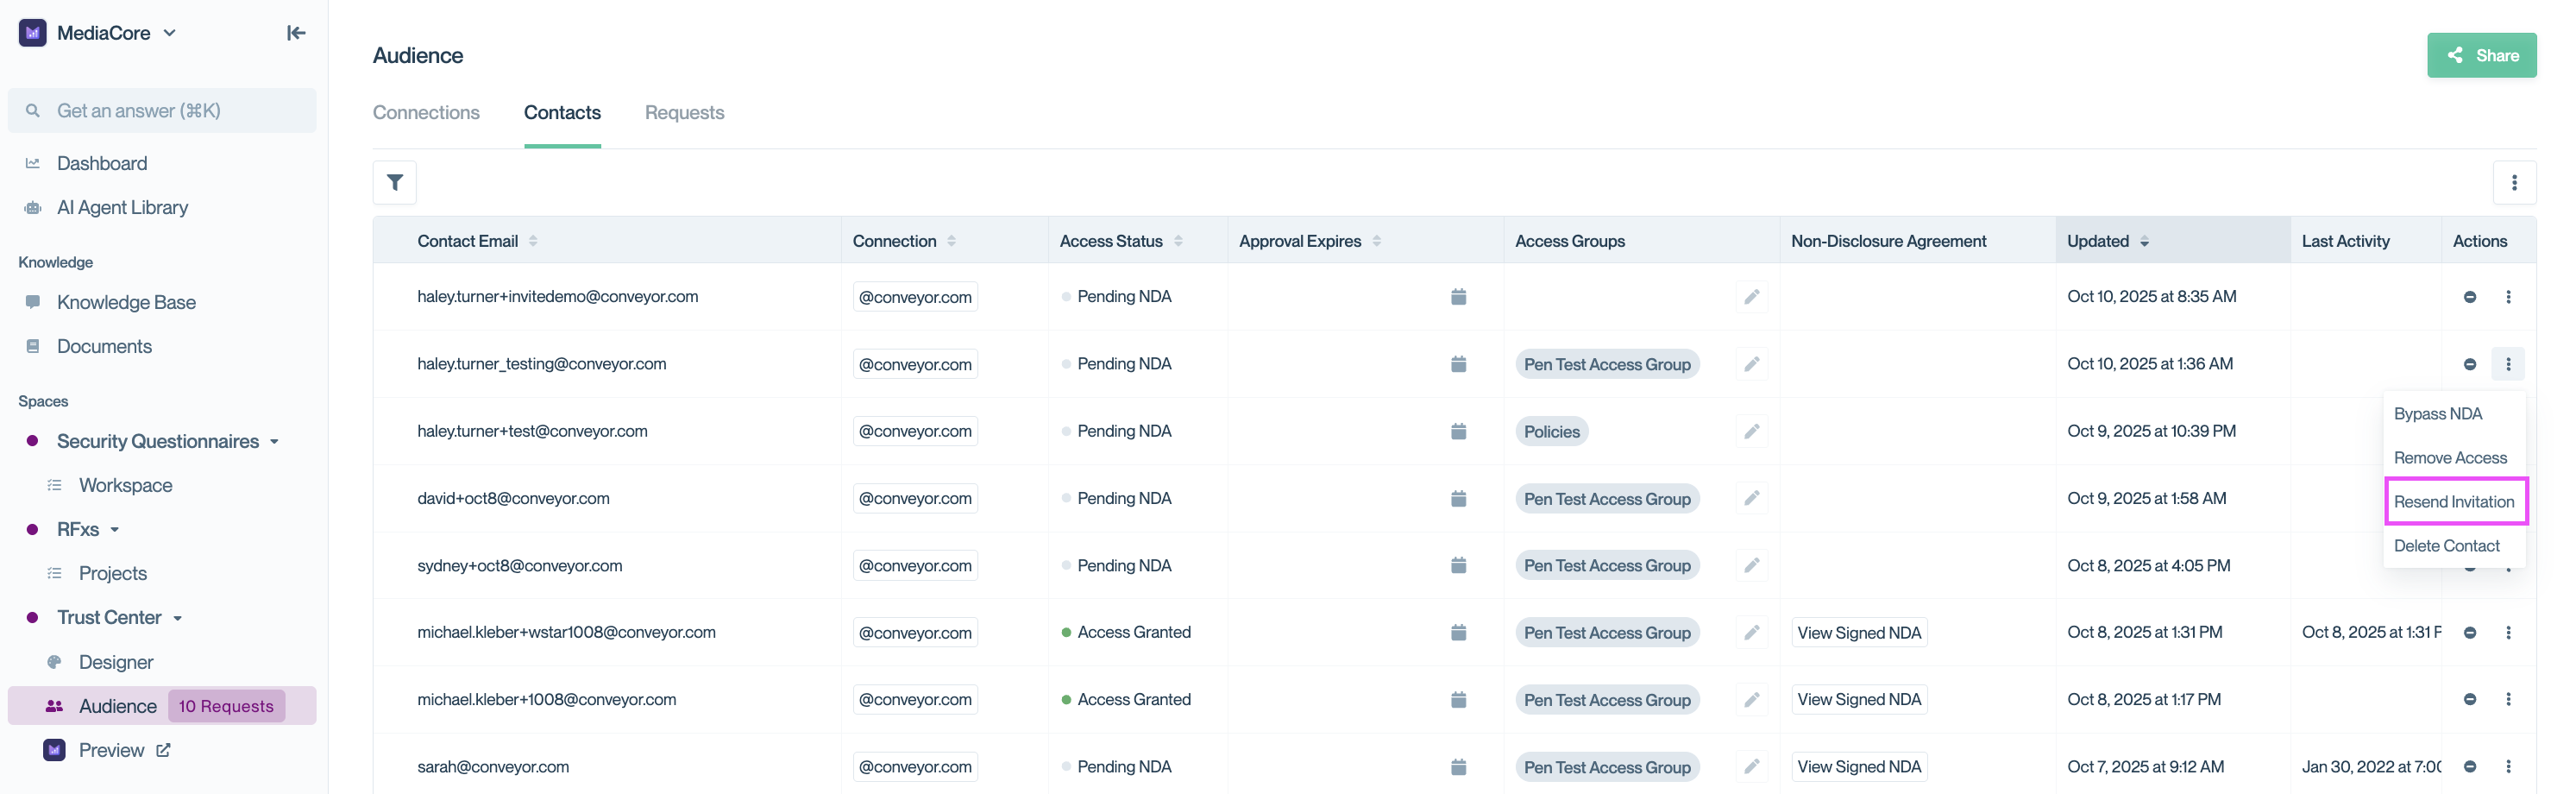The height and width of the screenshot is (794, 2576).
Task: Select Resend Invitation from the context menu
Action: pos(2456,501)
